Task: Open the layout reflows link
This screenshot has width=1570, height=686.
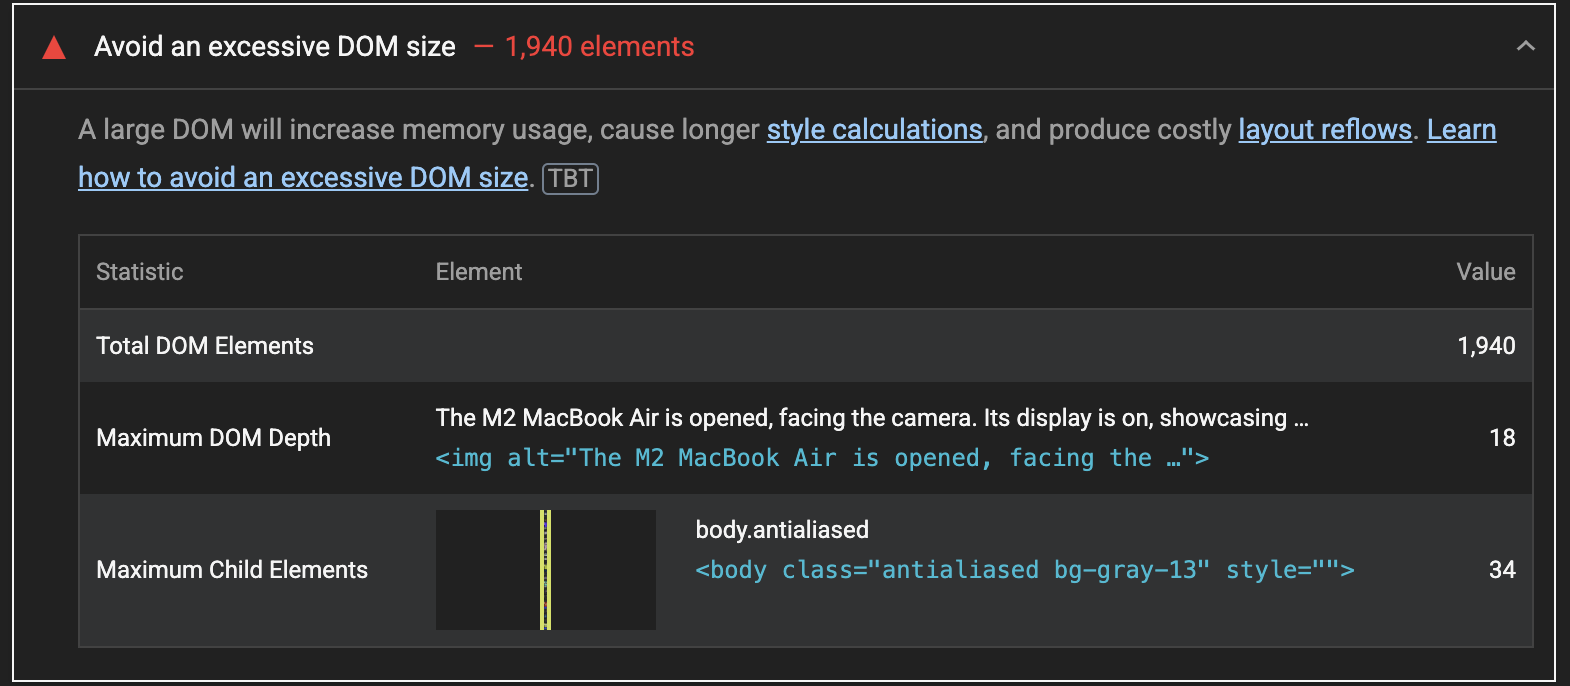Action: pyautogui.click(x=1324, y=129)
